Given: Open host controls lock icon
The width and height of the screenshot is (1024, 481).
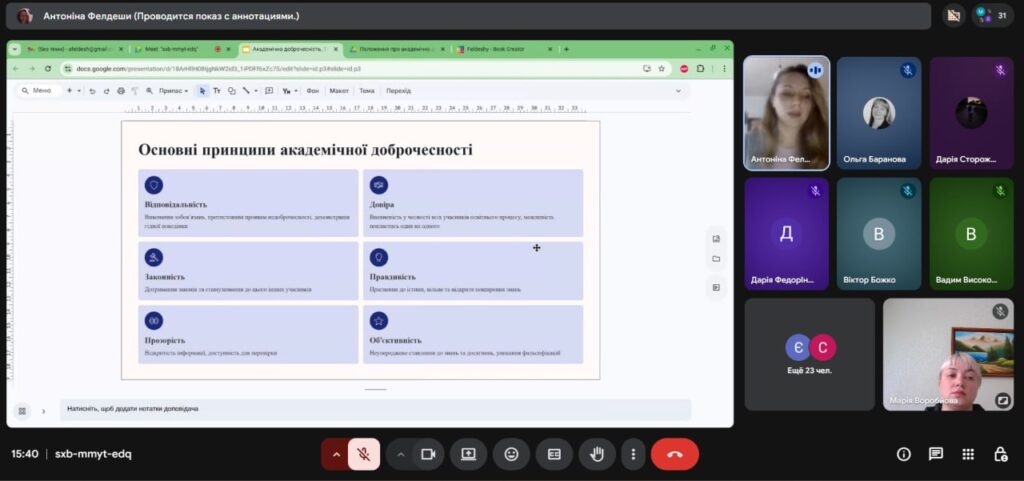Looking at the screenshot, I should click(1000, 454).
